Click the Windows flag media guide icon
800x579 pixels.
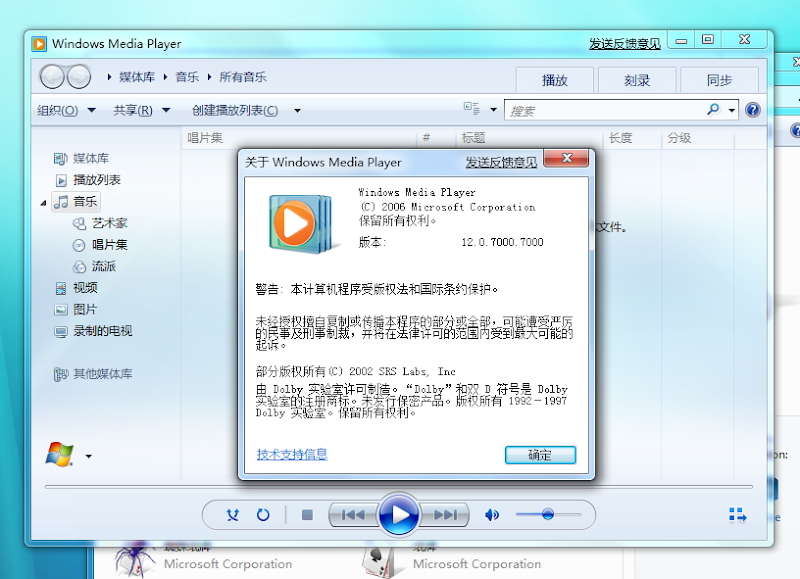pyautogui.click(x=60, y=454)
